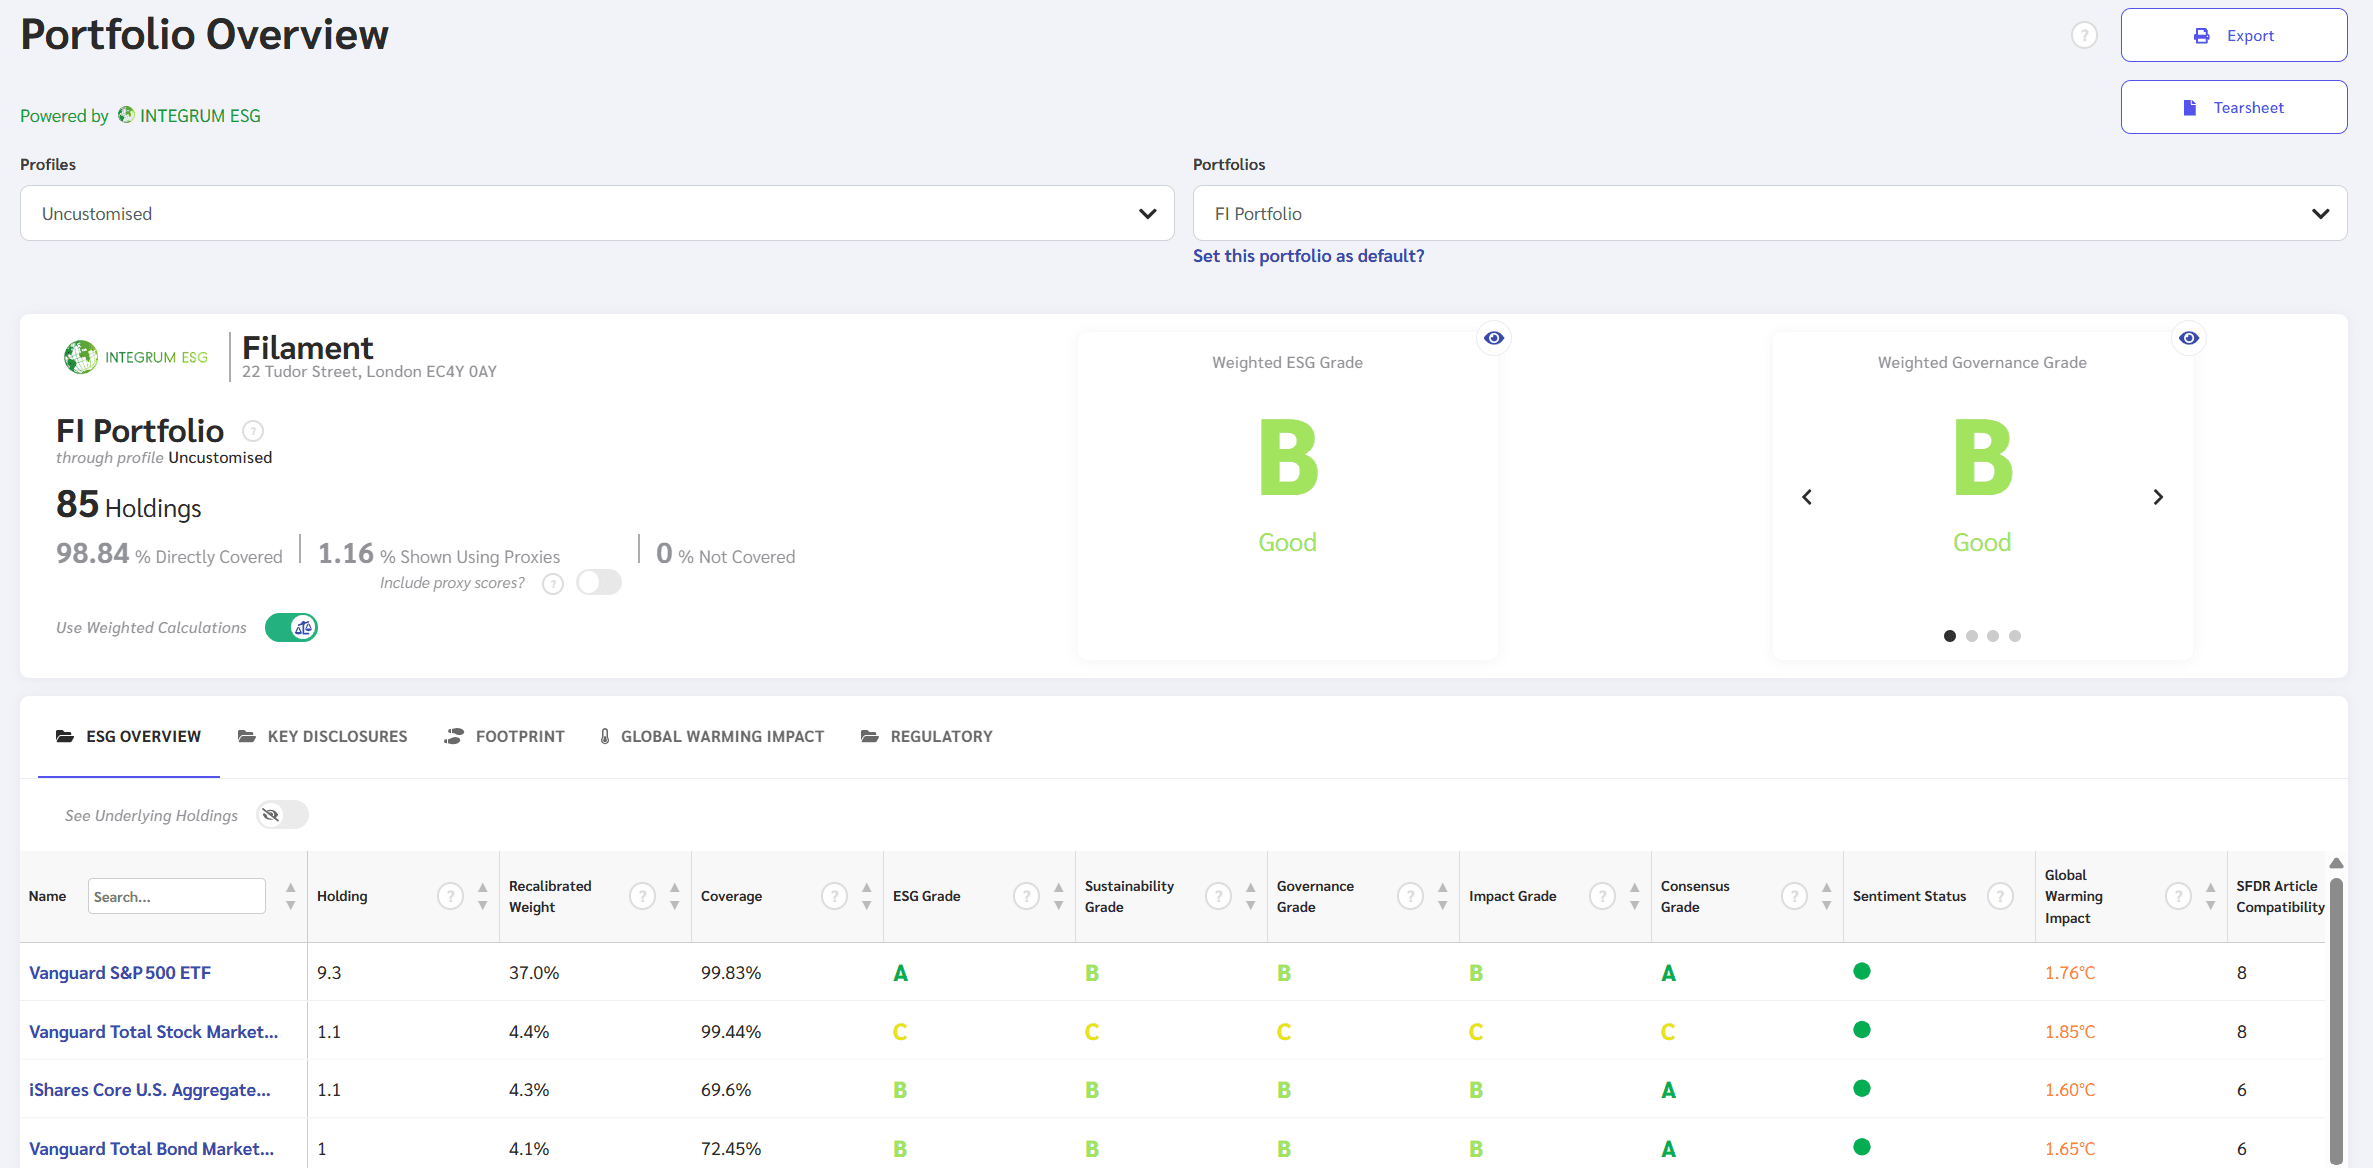Image resolution: width=2373 pixels, height=1168 pixels.
Task: Click the table vertical scrollbar
Action: (2336, 1020)
